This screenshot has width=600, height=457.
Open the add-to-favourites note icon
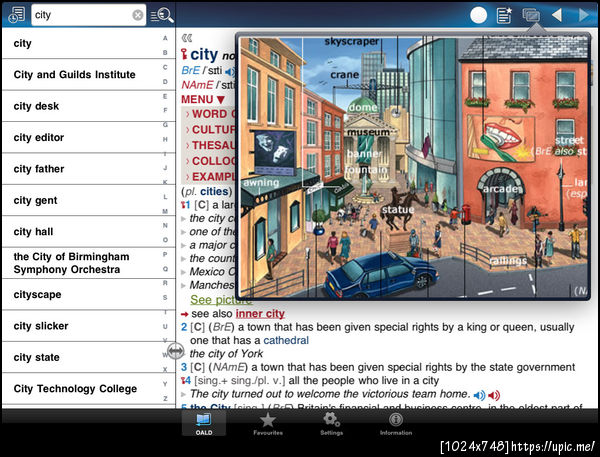pyautogui.click(x=504, y=15)
